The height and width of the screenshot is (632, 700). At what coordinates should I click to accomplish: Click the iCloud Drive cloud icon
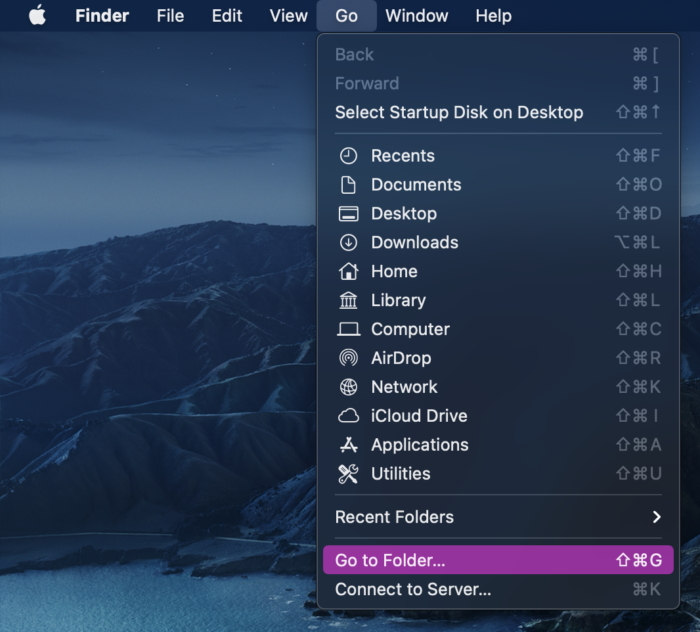click(348, 416)
